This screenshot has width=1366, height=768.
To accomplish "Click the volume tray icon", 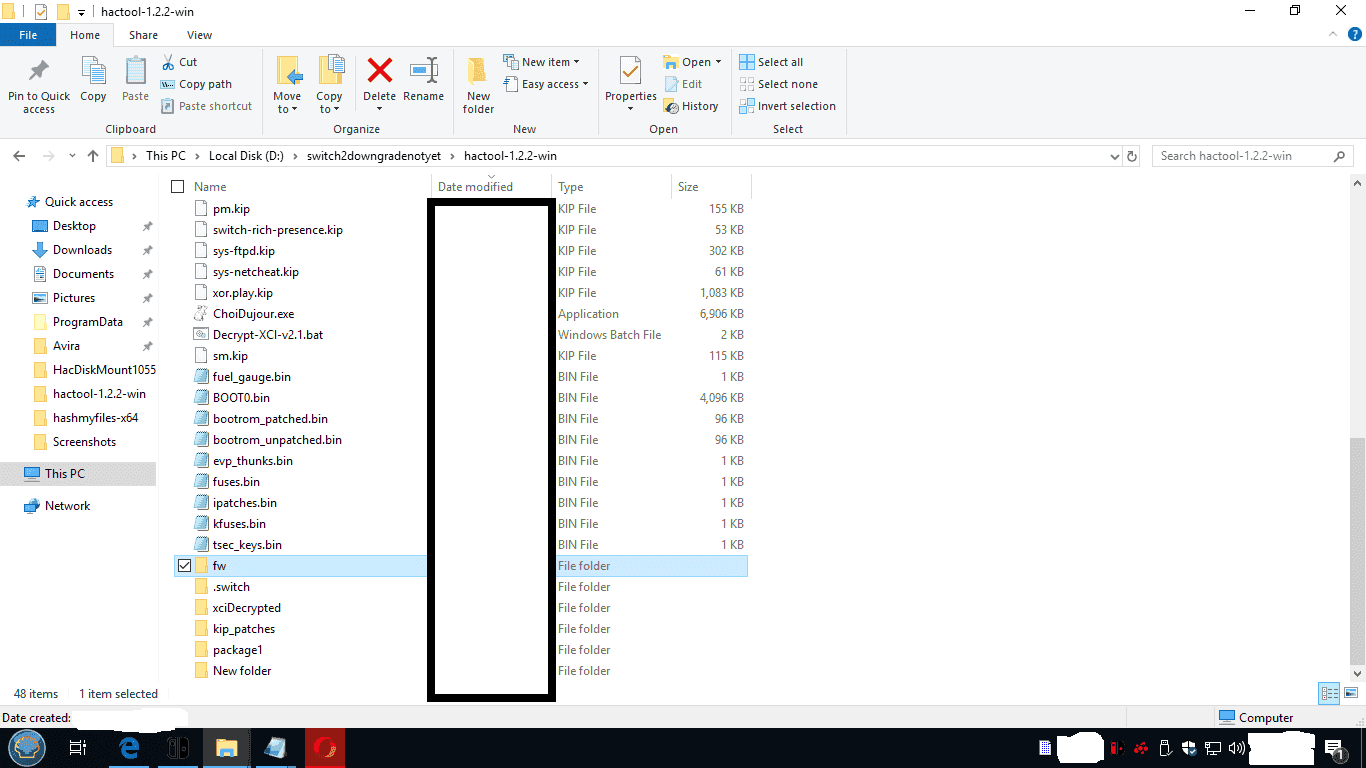I will (x=1235, y=747).
